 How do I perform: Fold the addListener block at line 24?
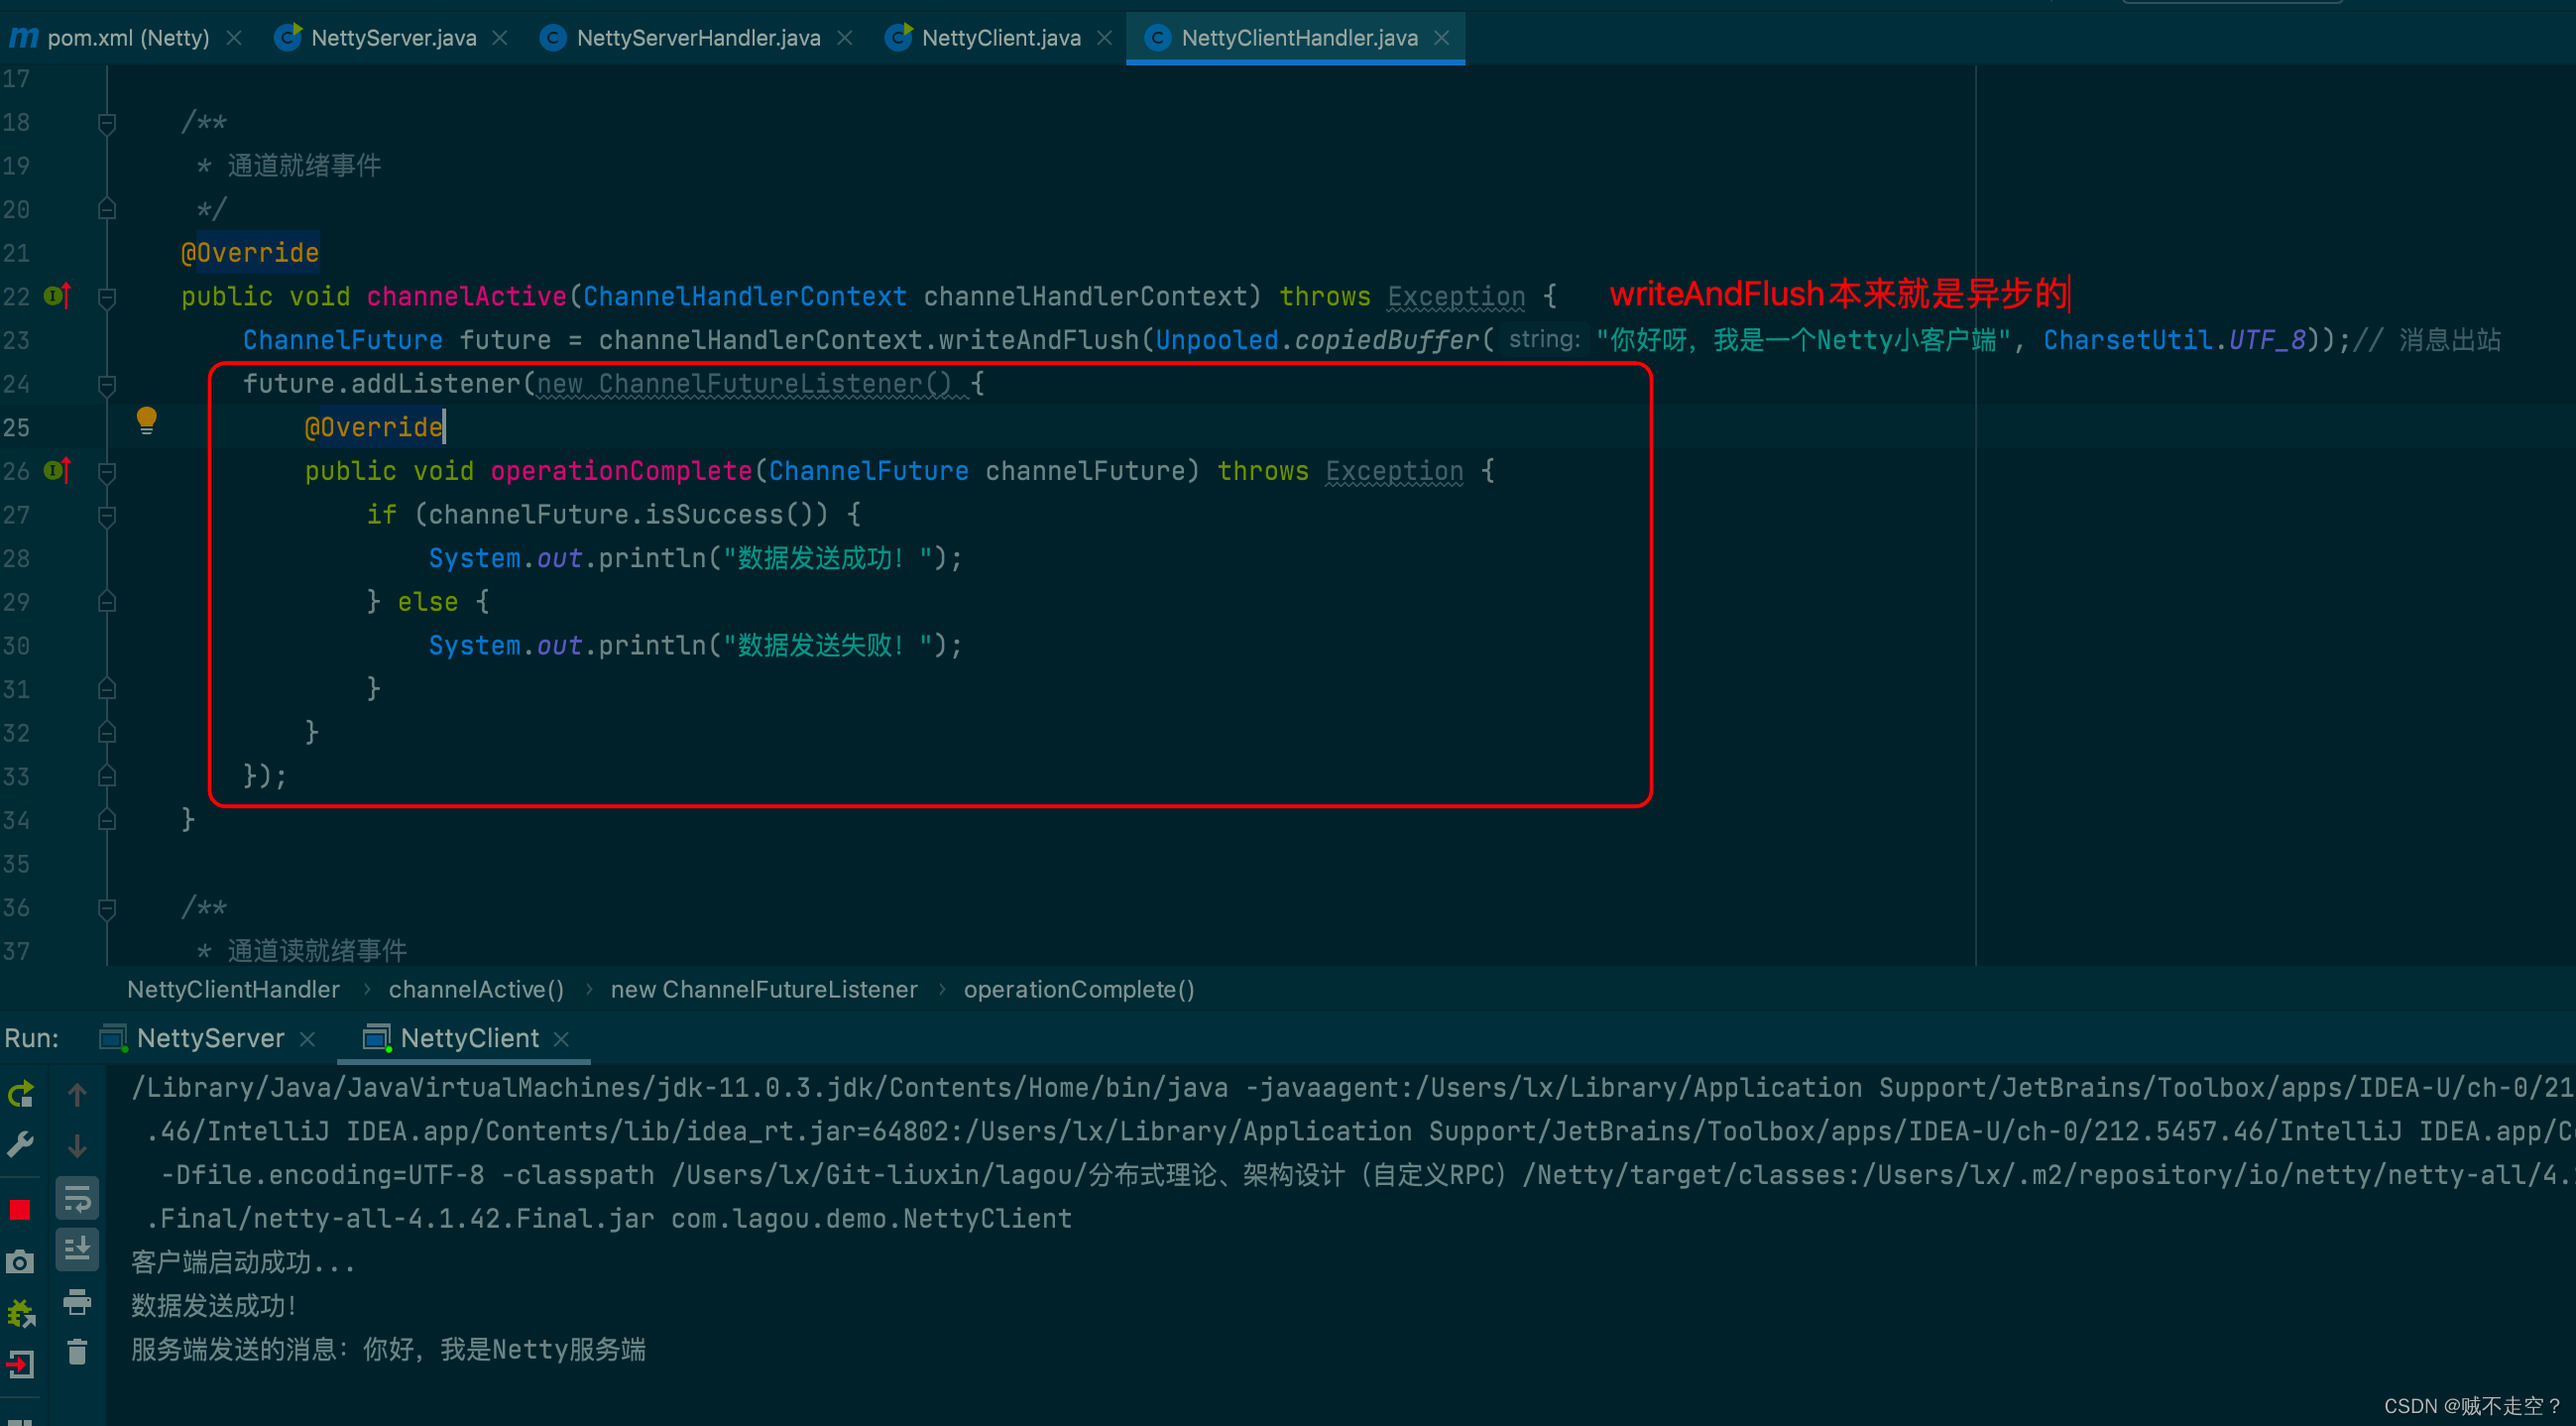107,384
